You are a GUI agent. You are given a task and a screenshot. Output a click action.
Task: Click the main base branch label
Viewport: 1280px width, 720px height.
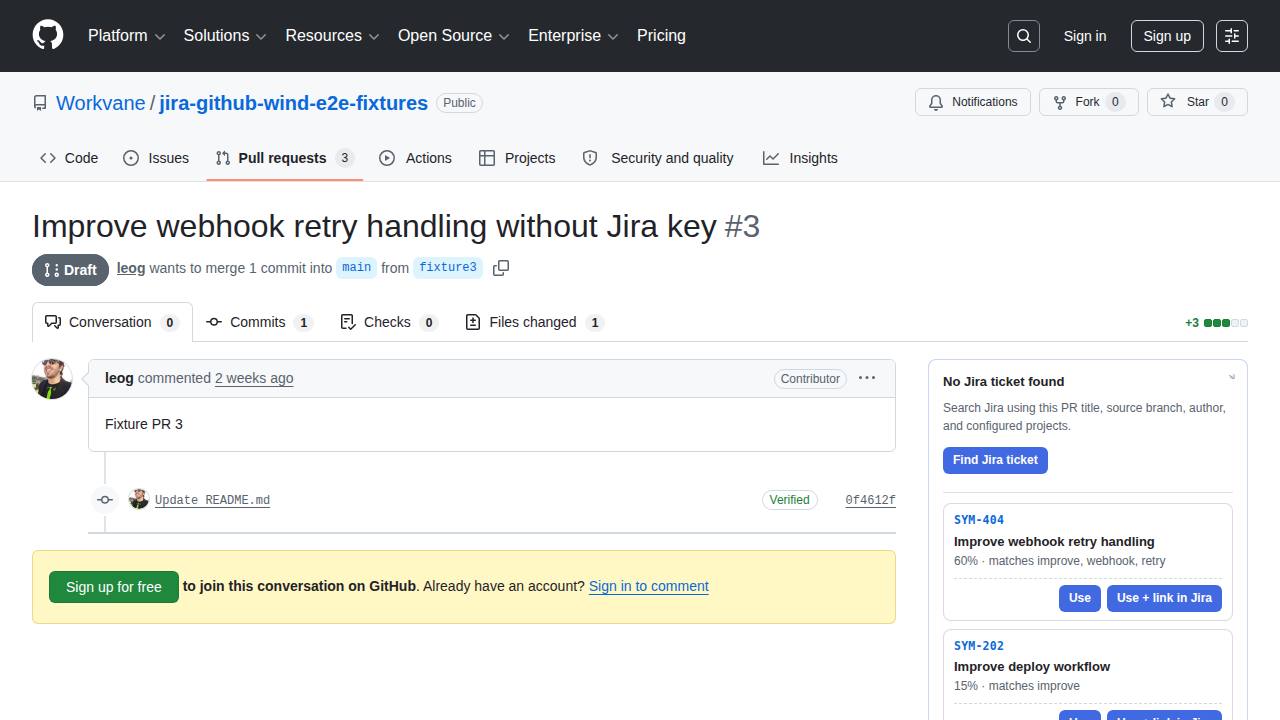[357, 268]
